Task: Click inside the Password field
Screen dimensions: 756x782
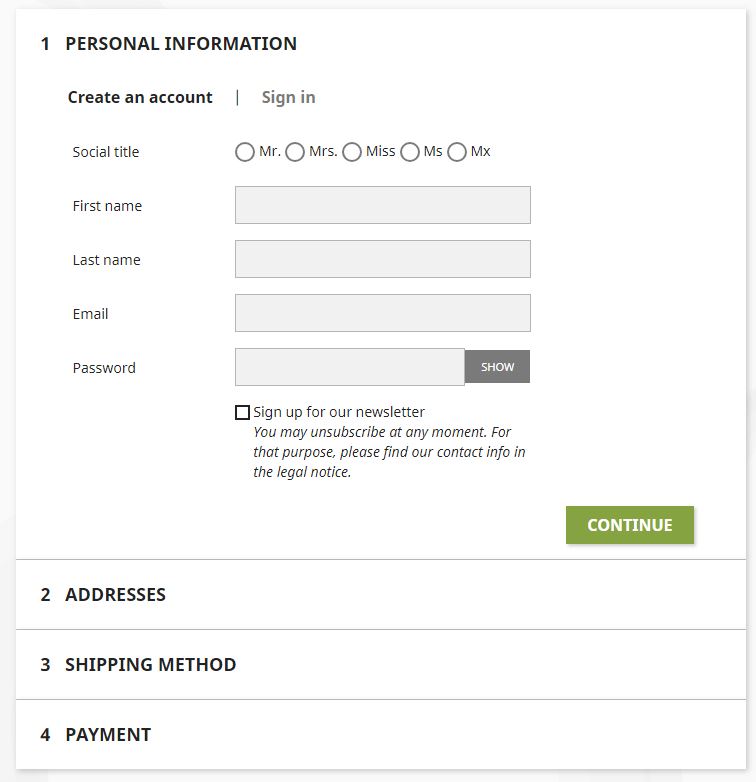Action: (349, 367)
